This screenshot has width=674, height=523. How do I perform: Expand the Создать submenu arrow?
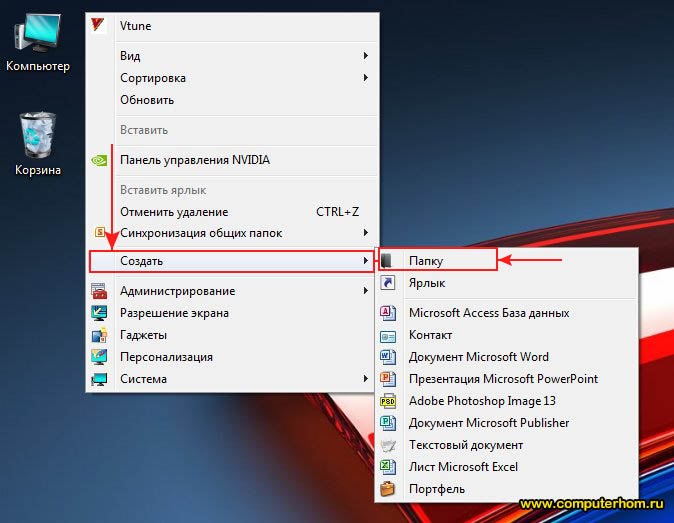(365, 260)
